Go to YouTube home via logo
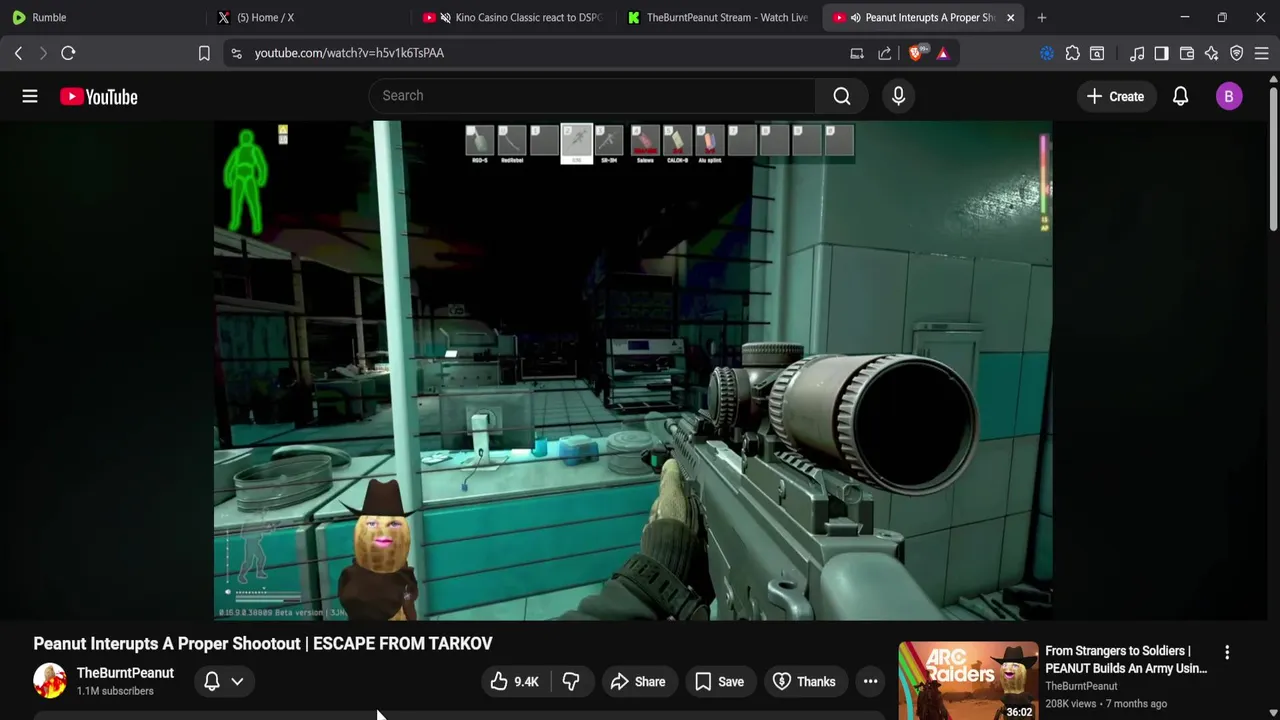Image resolution: width=1280 pixels, height=720 pixels. point(98,97)
